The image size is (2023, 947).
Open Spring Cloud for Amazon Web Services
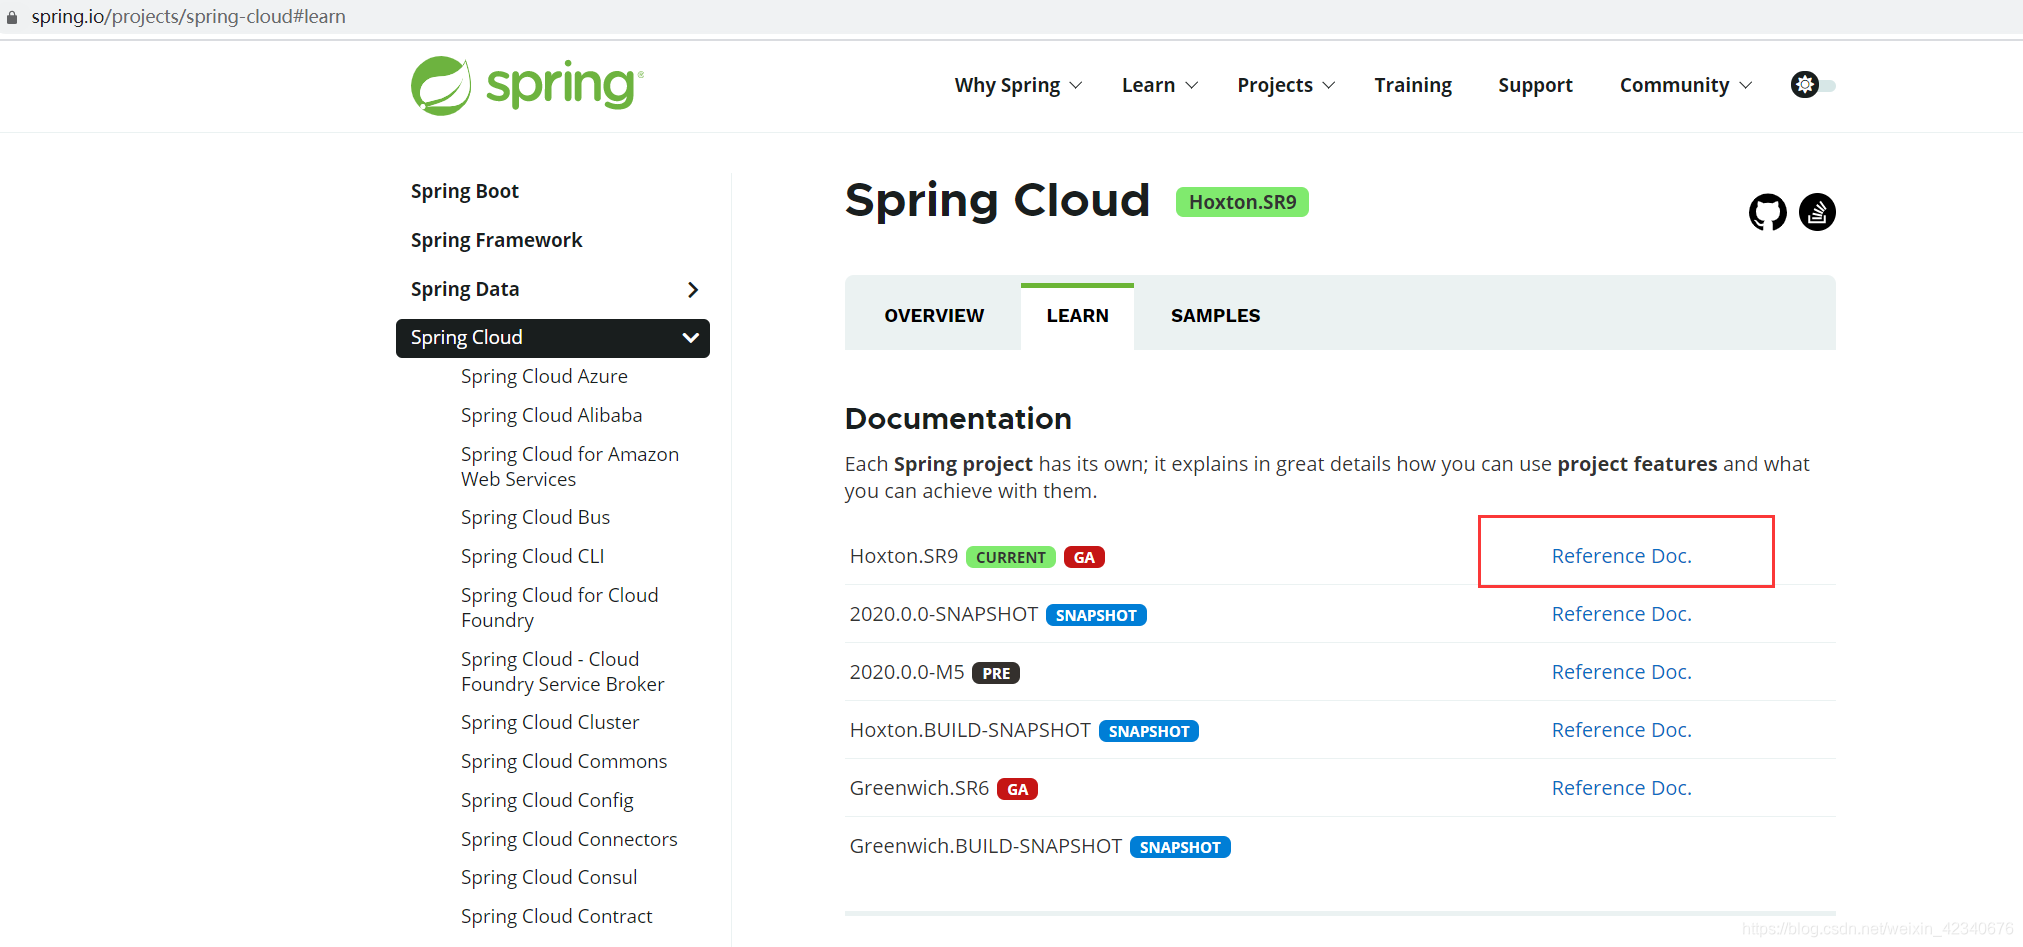pyautogui.click(x=570, y=467)
